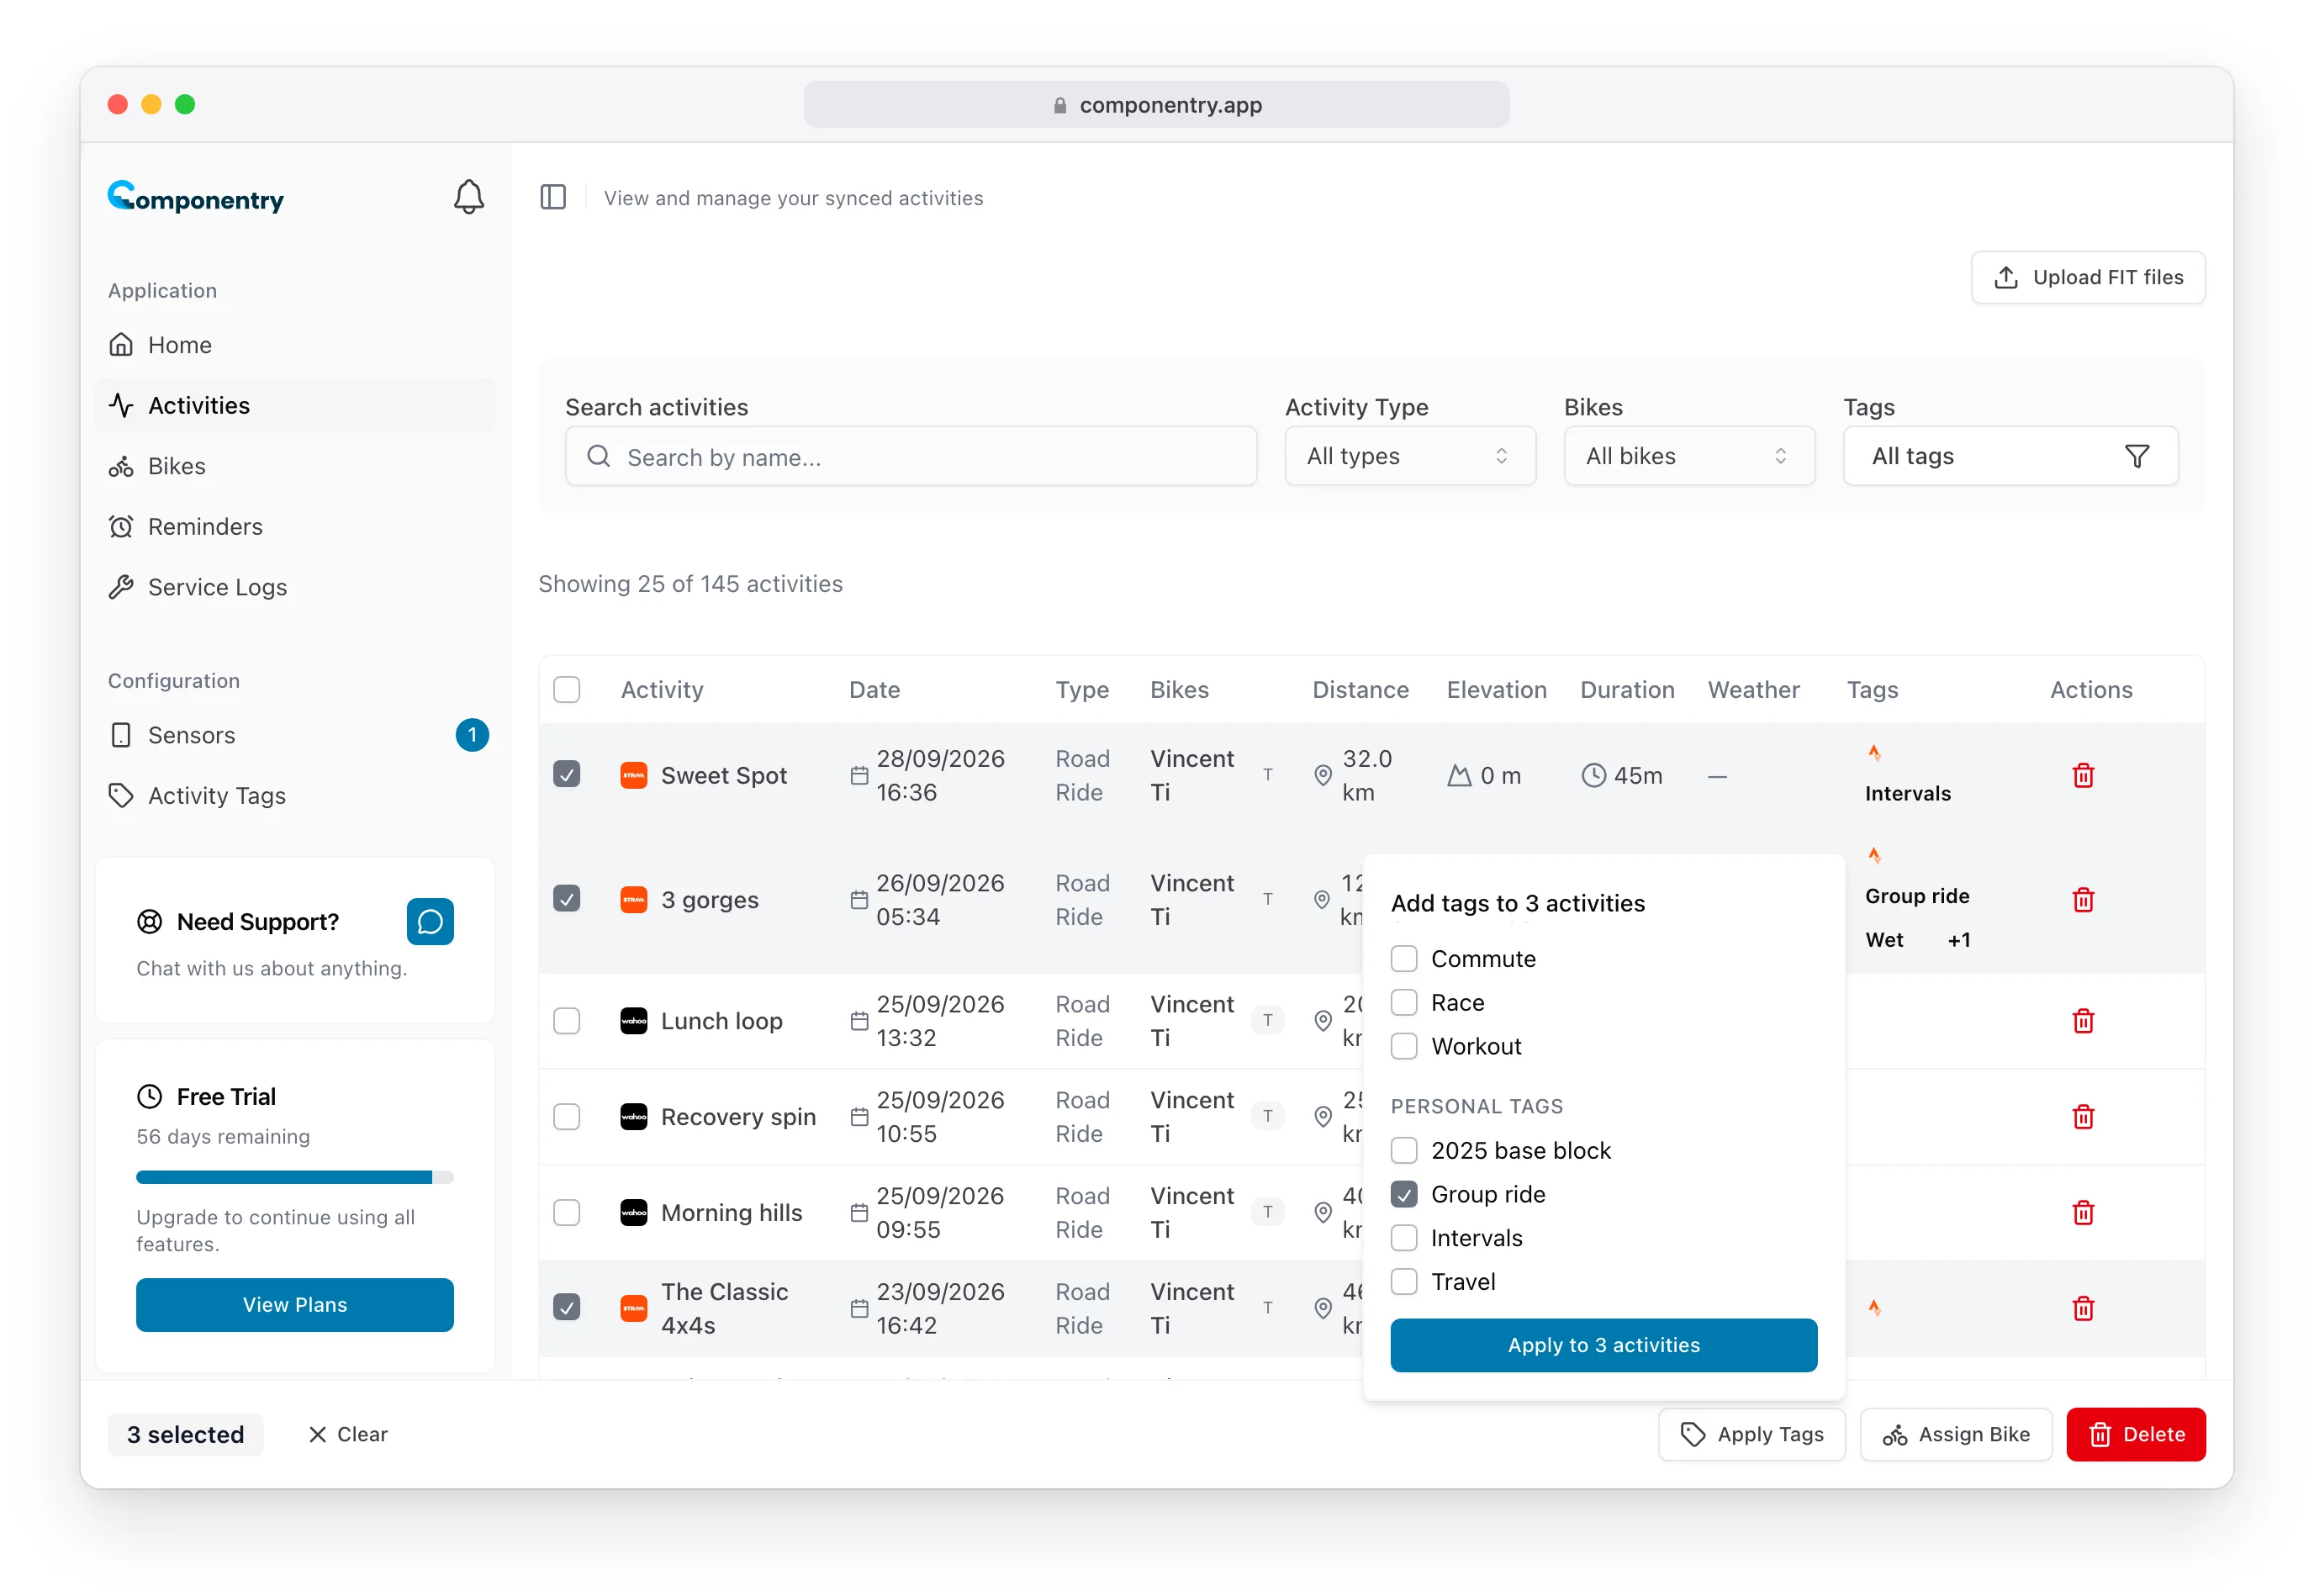Uncheck the Group ride tag option
This screenshot has width=2314, height=1596.
coord(1403,1194)
